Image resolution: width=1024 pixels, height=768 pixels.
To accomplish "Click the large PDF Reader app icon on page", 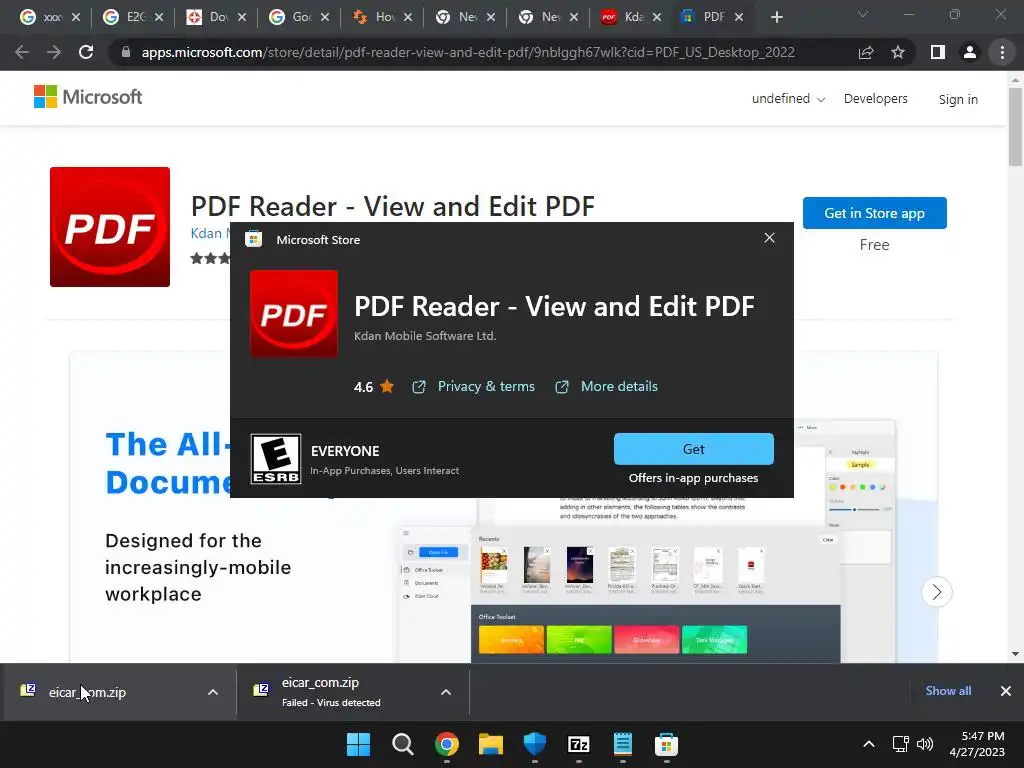I will coord(110,227).
